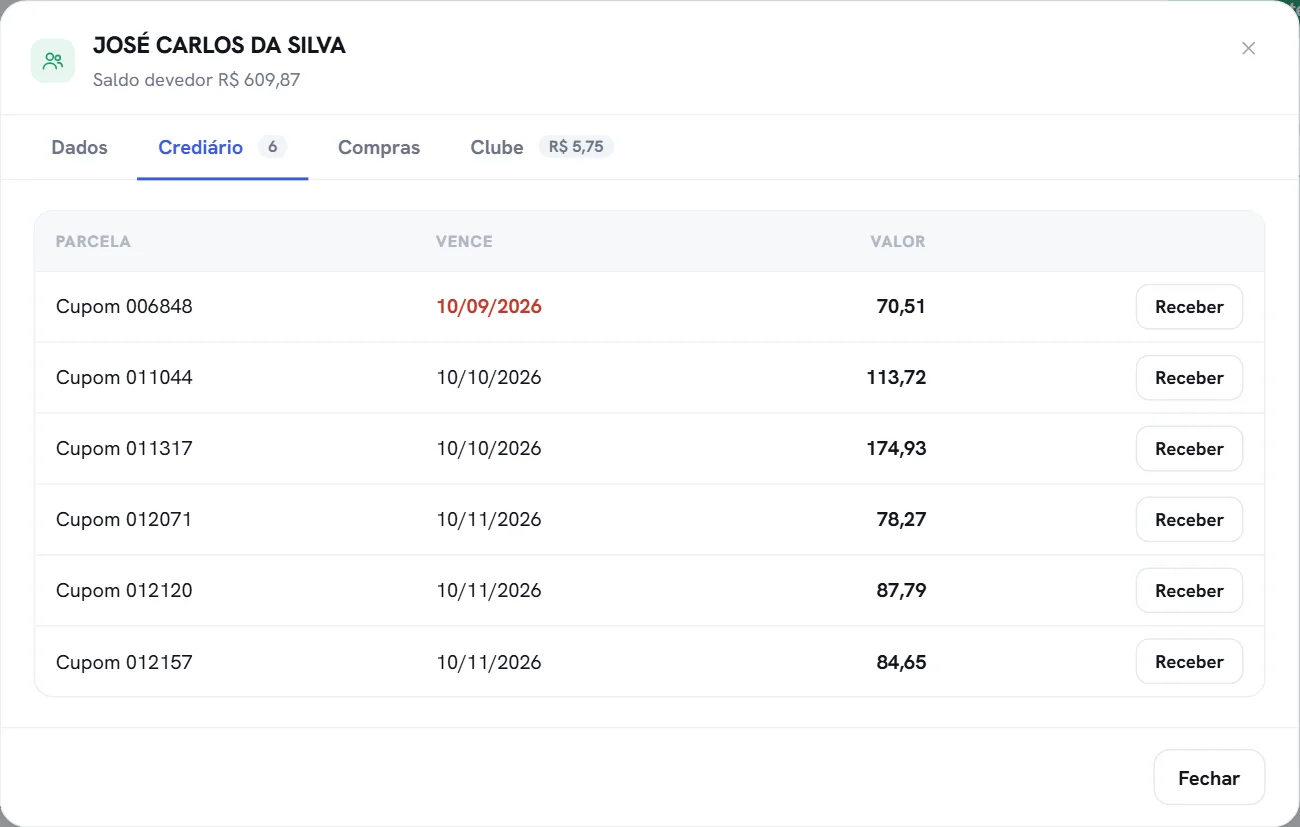Click the customer avatar icon

pos(53,61)
